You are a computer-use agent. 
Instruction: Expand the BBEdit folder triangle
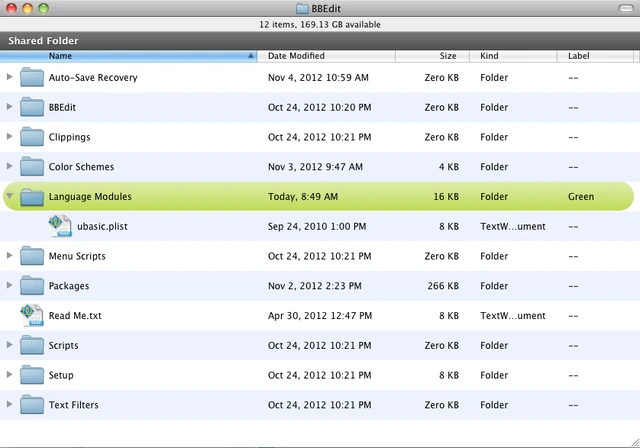(x=9, y=106)
